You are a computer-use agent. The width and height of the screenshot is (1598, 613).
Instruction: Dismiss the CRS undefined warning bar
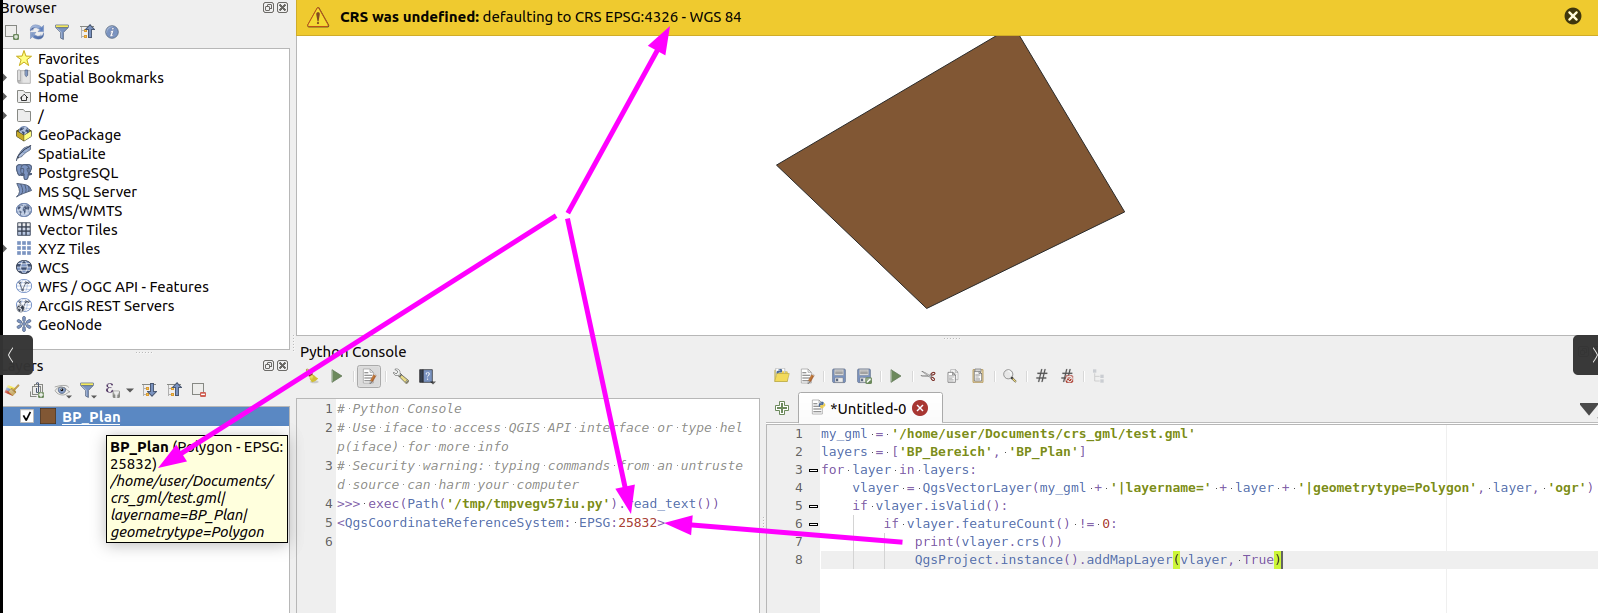pos(1573,16)
